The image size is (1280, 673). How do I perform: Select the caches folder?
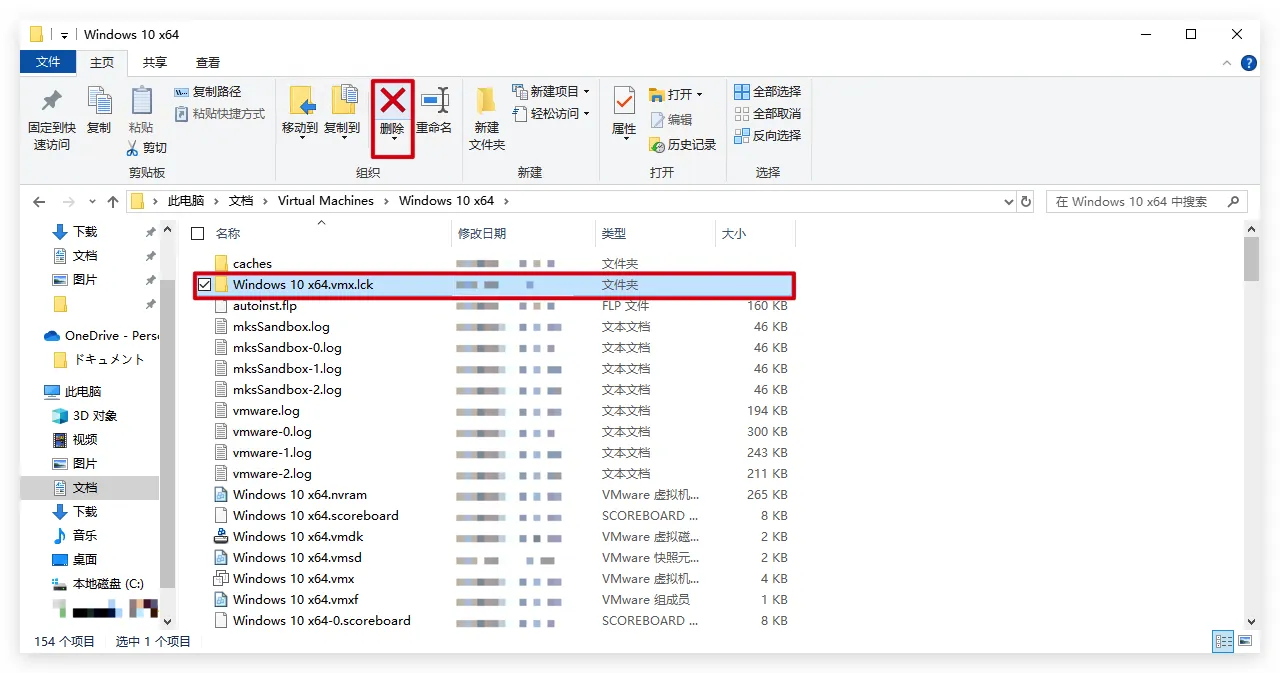252,264
